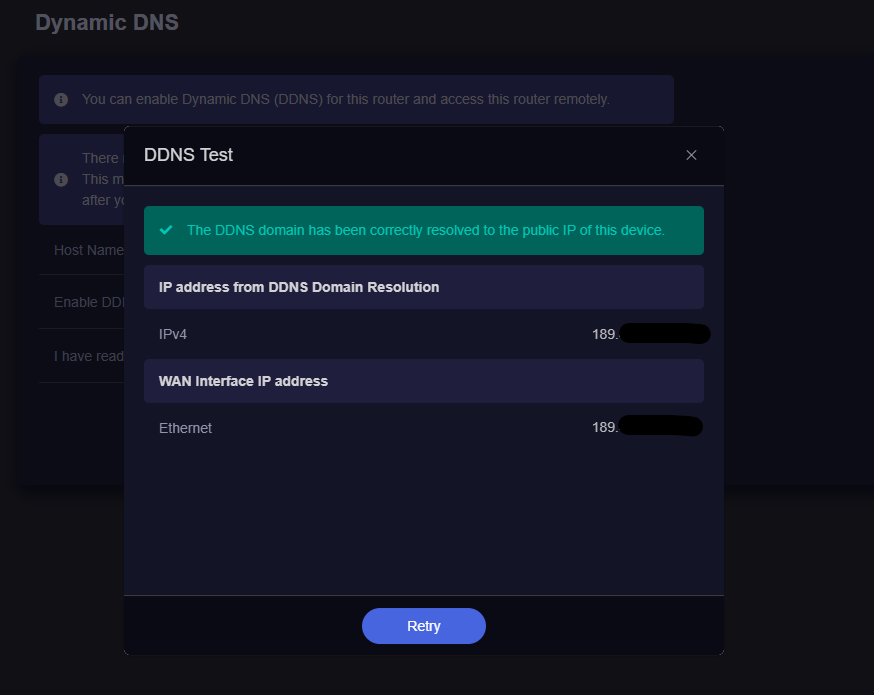
Task: Click the green success checkmark icon
Action: 166,230
